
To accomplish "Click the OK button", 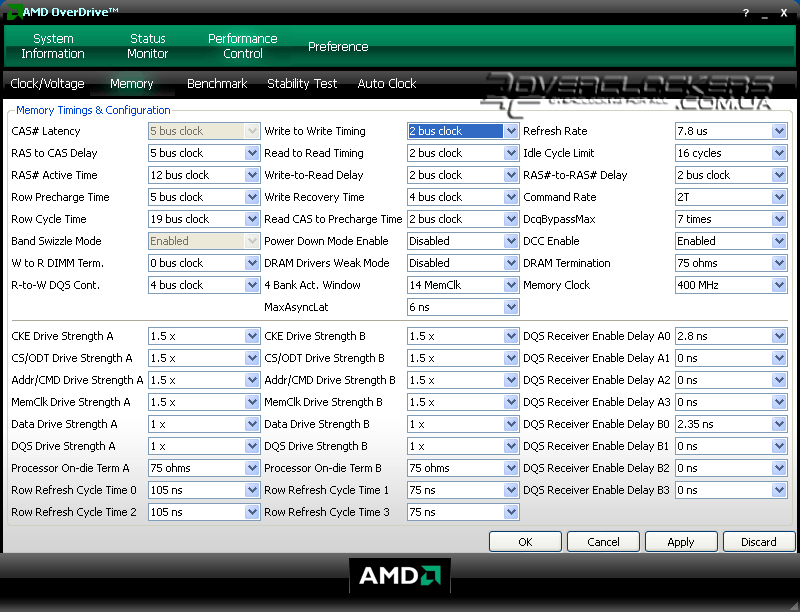I will point(525,542).
